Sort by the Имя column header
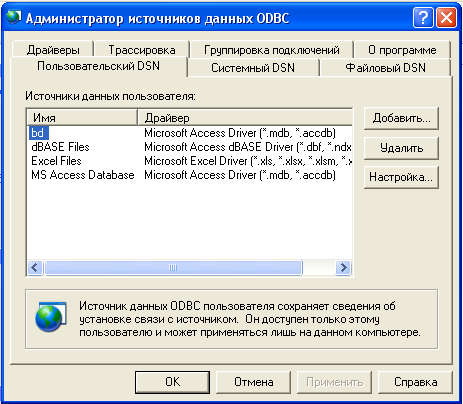This screenshot has width=463, height=404. (x=82, y=118)
